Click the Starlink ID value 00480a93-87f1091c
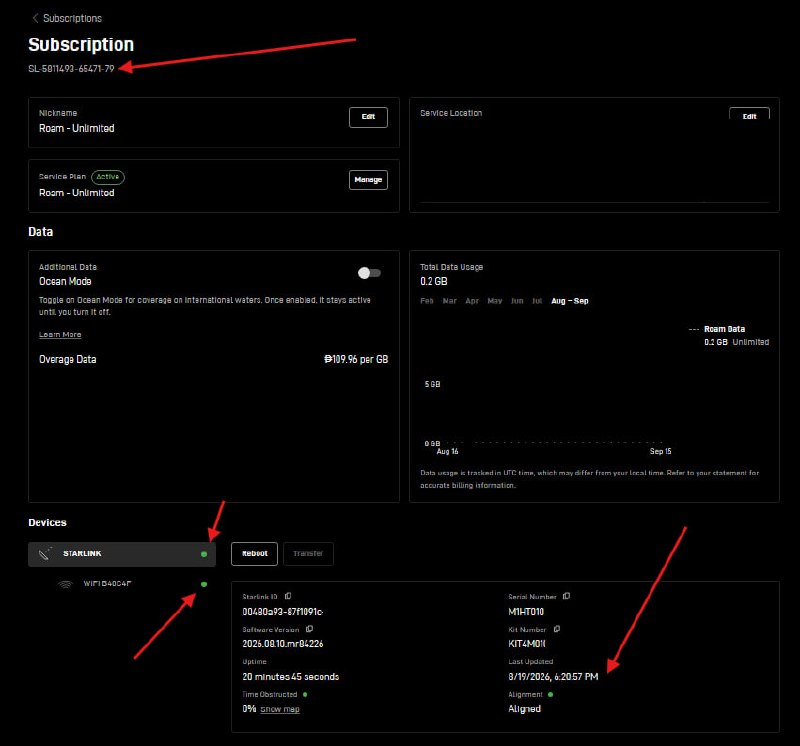The height and width of the screenshot is (746, 800). point(283,612)
